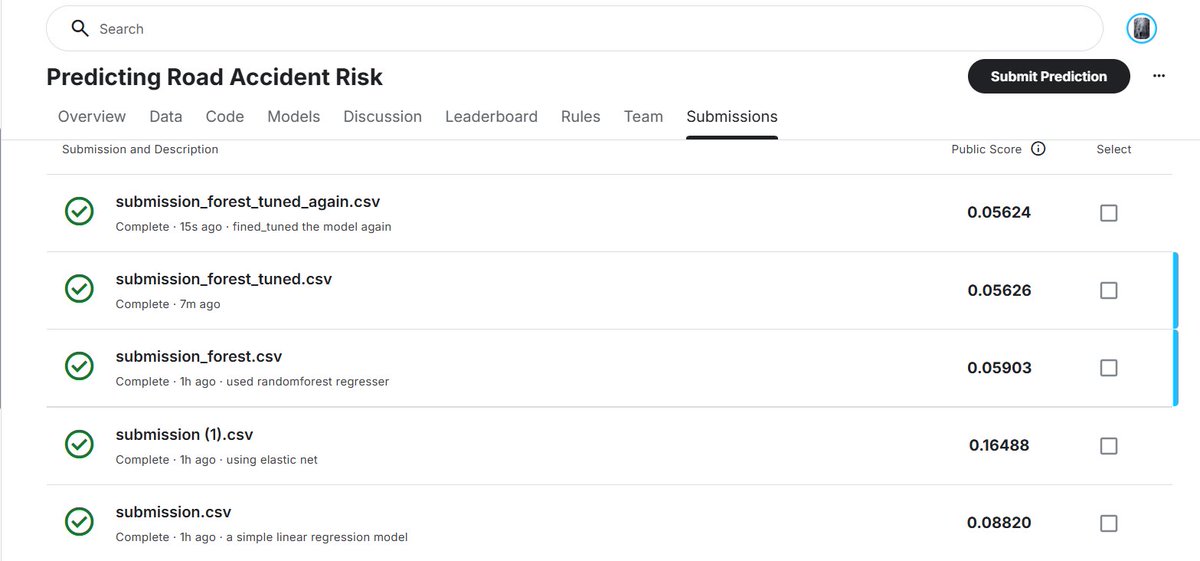Screen dimensions: 1200x561
Task: Click the status checkmark for submission.csv
Action: [79, 522]
